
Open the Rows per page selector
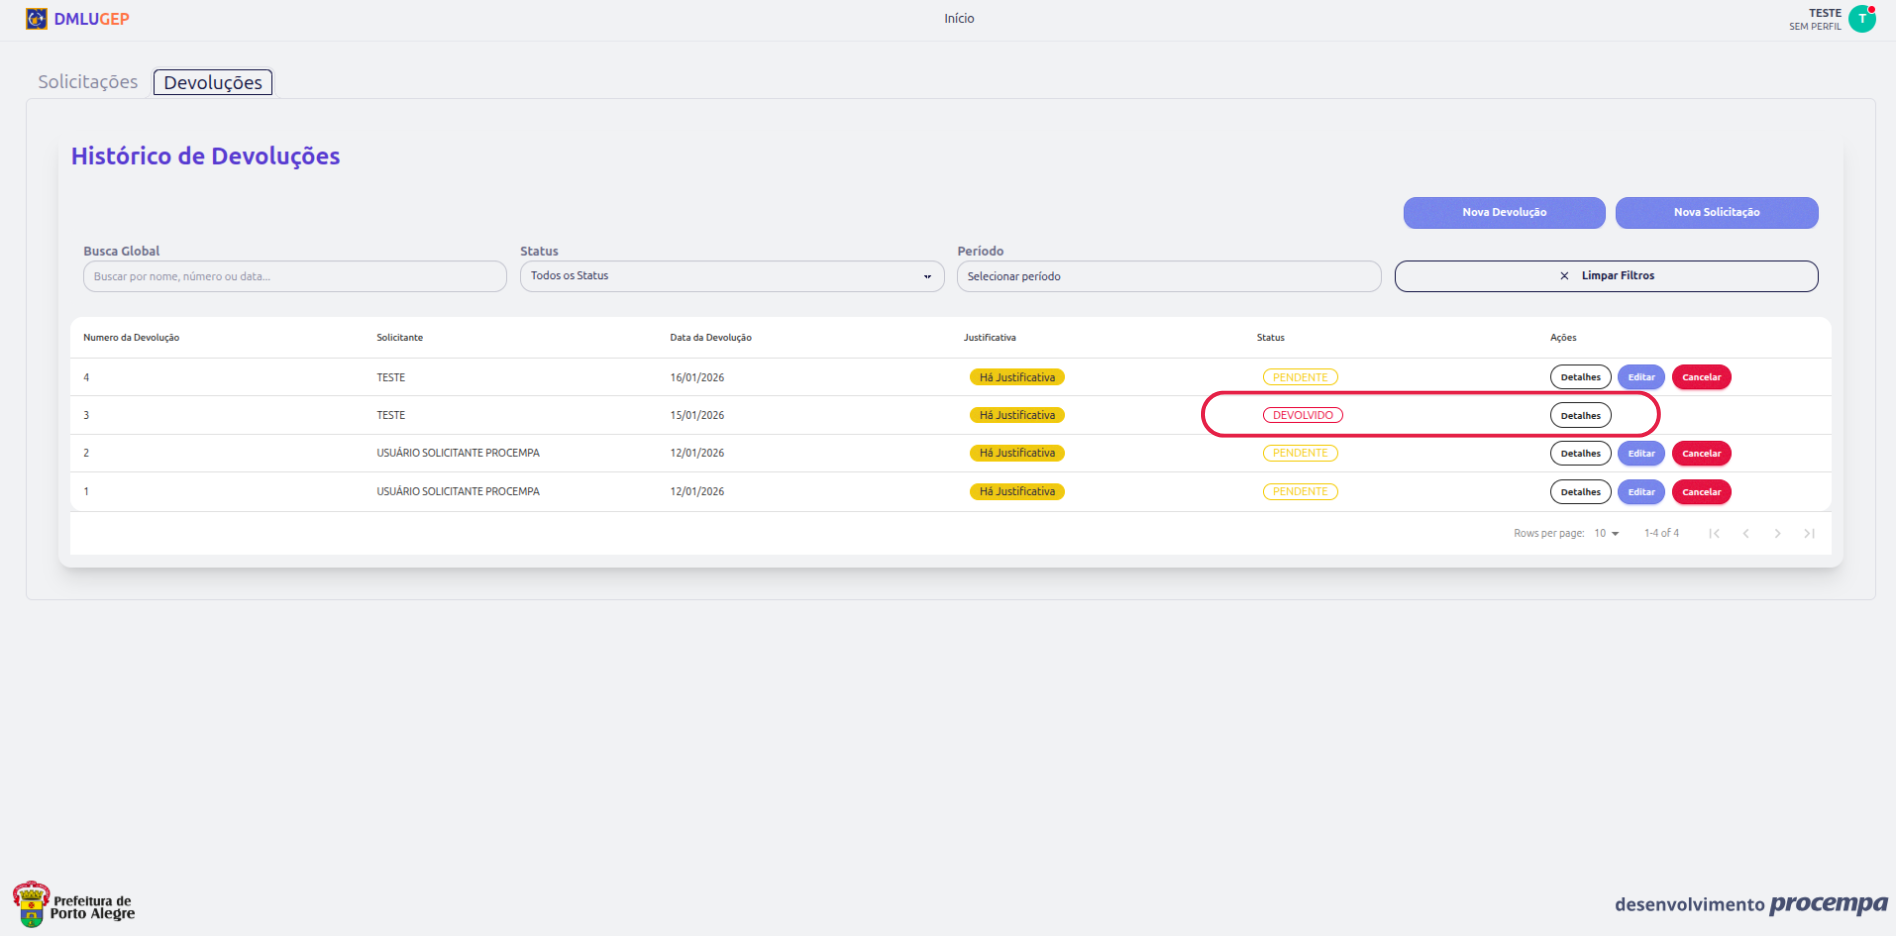(x=1606, y=534)
